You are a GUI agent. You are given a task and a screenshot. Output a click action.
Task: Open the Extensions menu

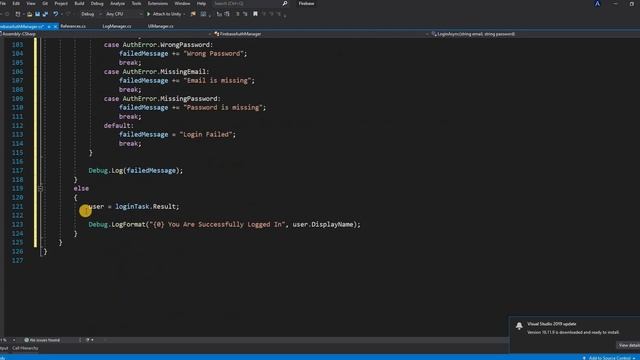(158, 3)
